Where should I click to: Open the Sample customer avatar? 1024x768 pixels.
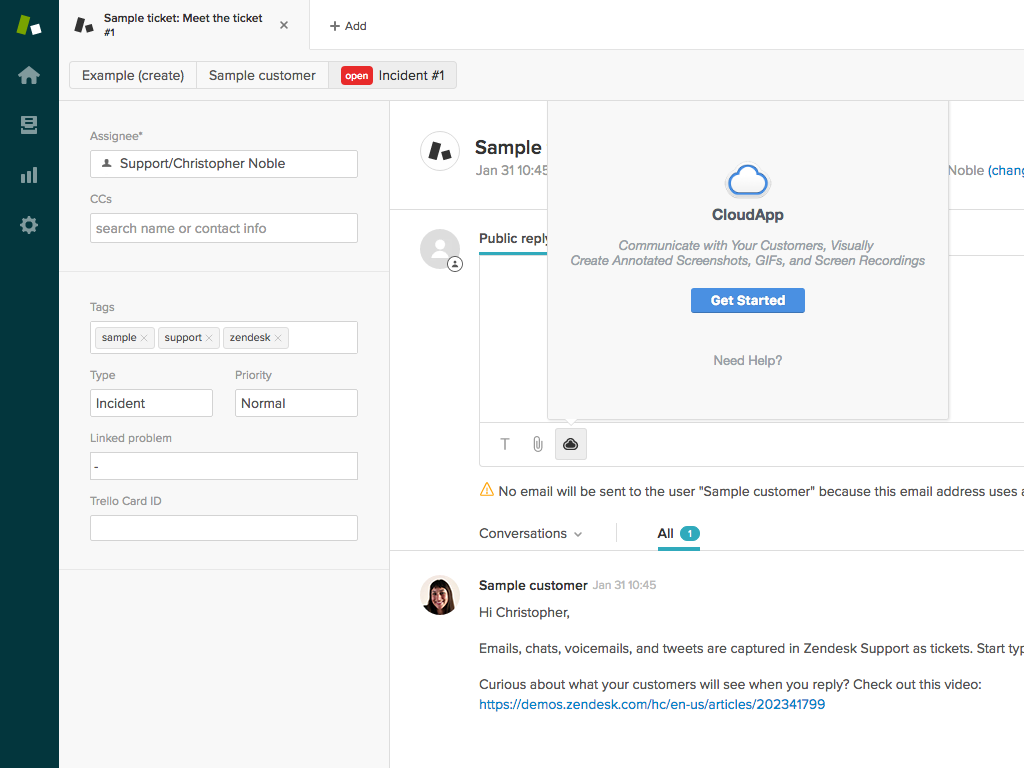click(x=440, y=595)
